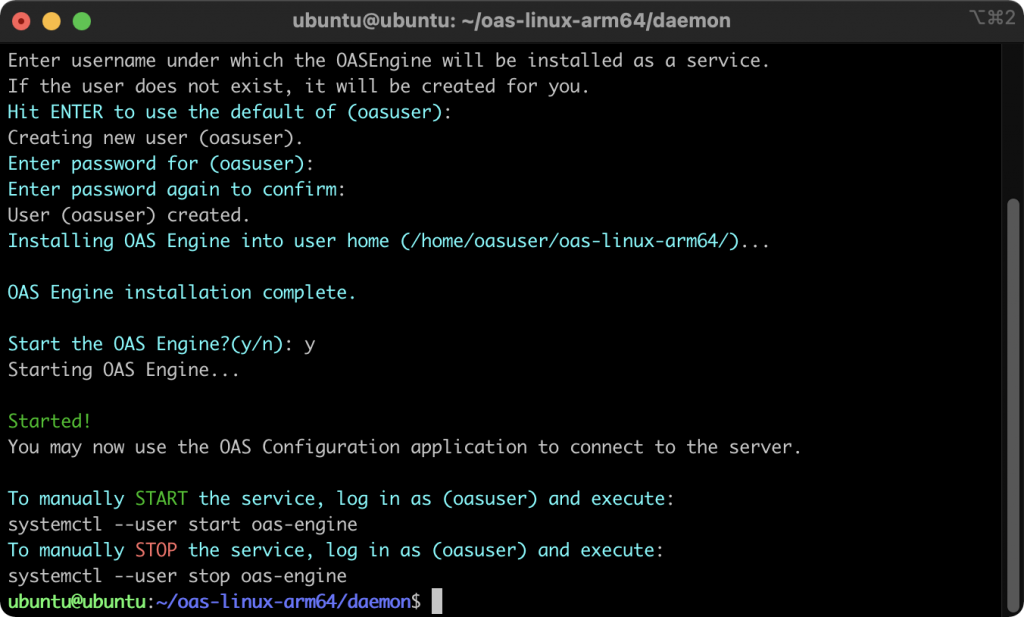Click the green START word
The image size is (1024, 617).
[x=161, y=498]
